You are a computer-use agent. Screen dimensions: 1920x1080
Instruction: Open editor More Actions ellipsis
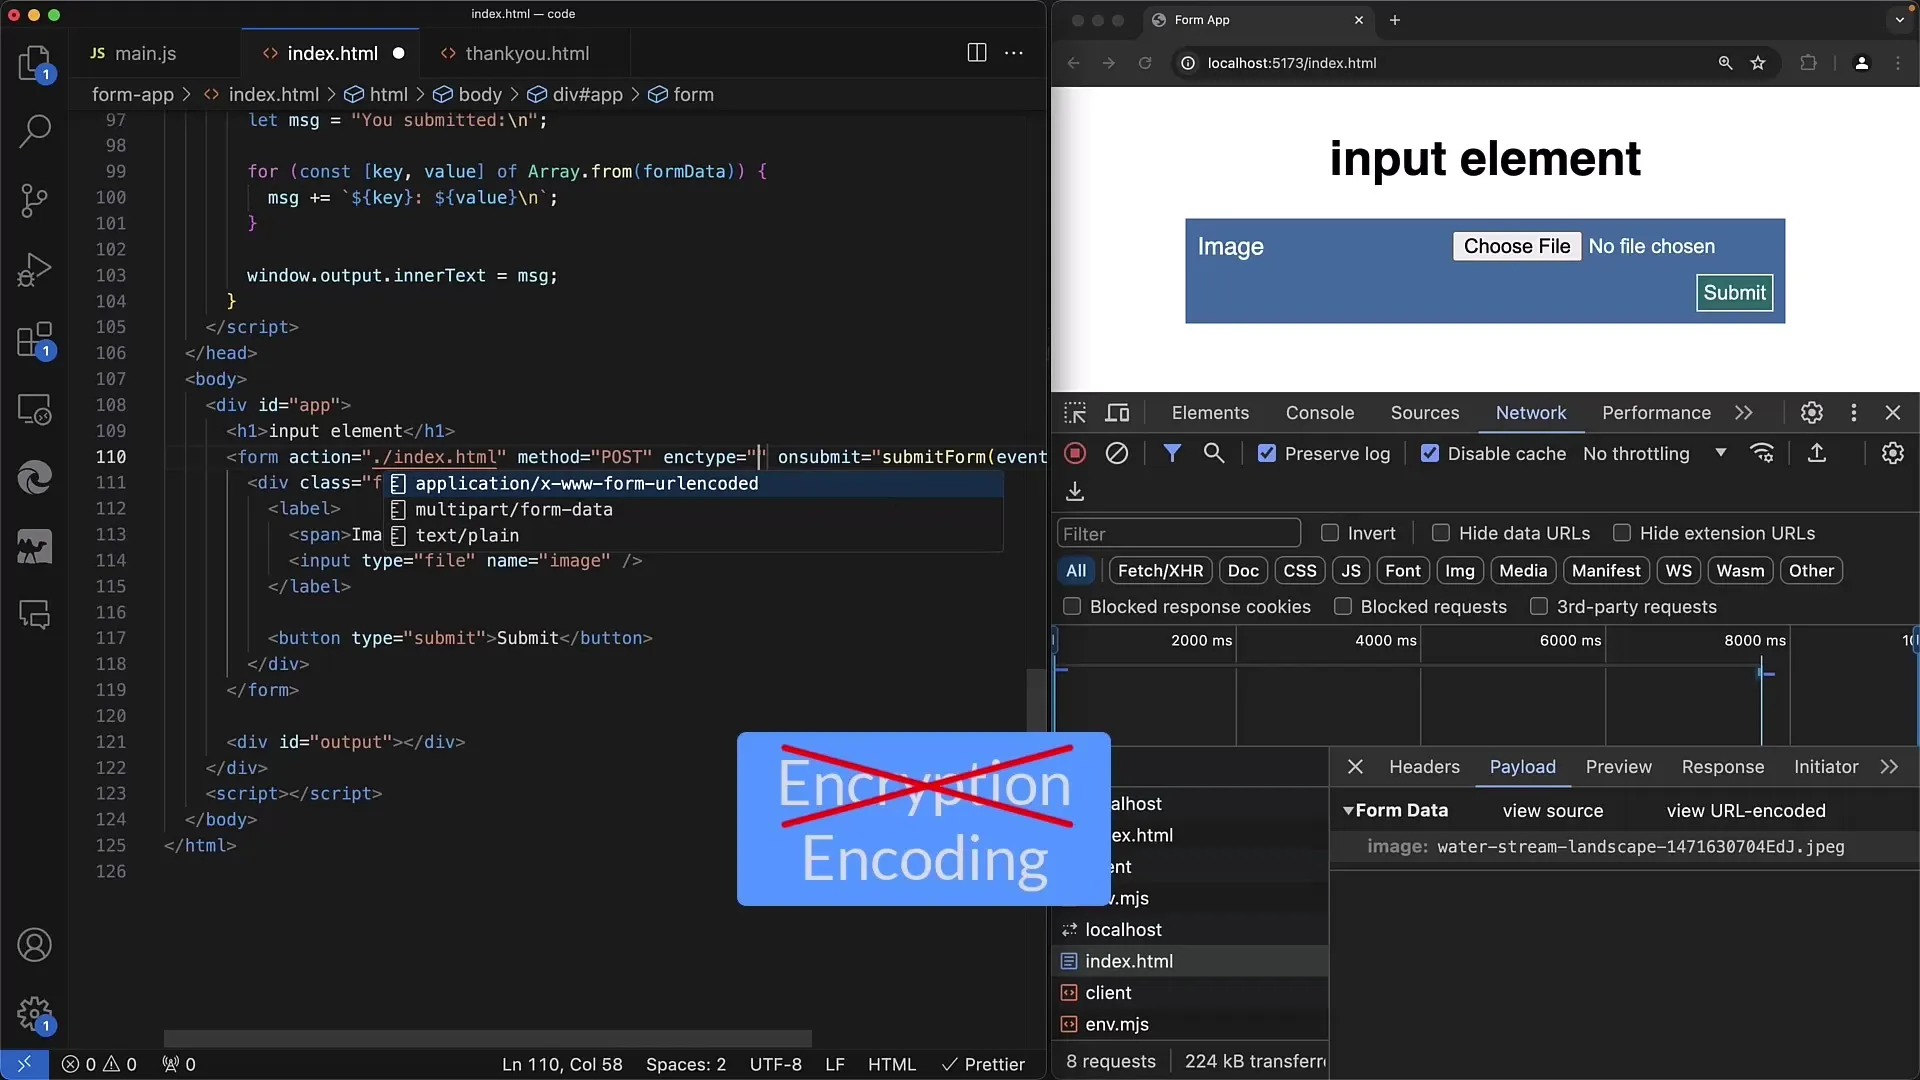pyautogui.click(x=1014, y=53)
